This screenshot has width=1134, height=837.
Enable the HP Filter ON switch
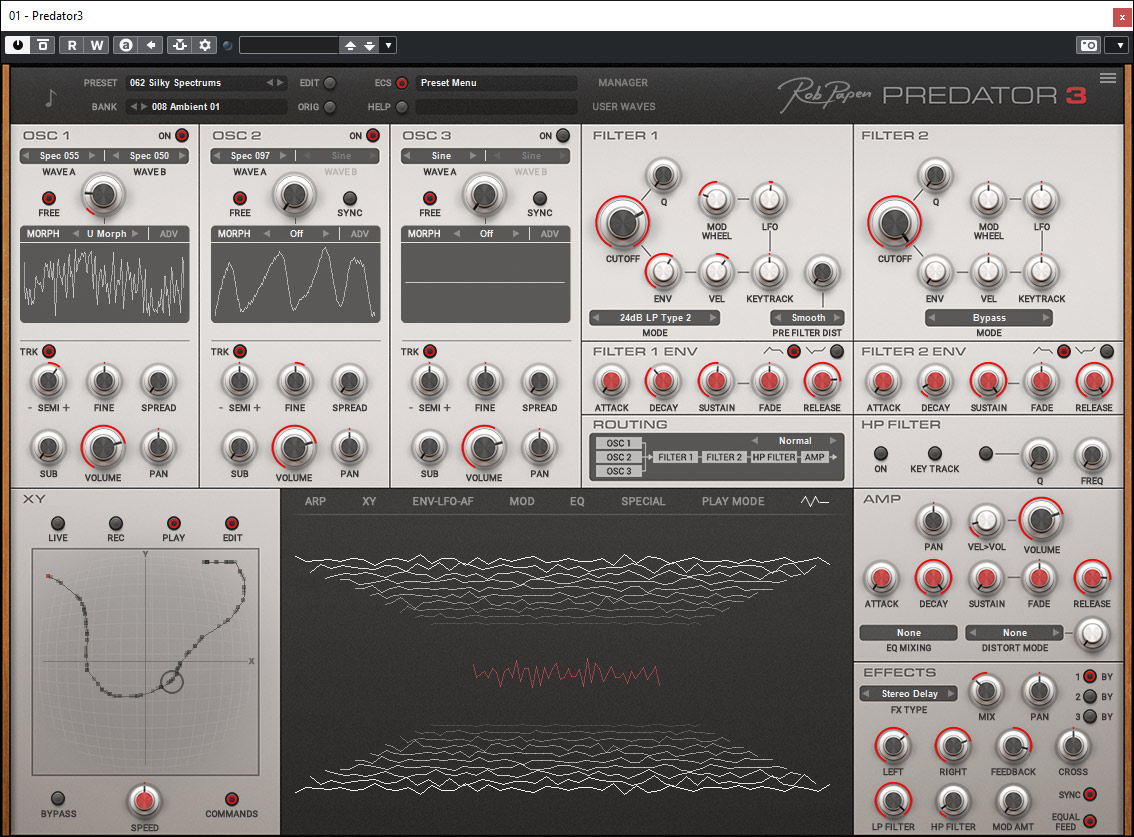coord(880,454)
